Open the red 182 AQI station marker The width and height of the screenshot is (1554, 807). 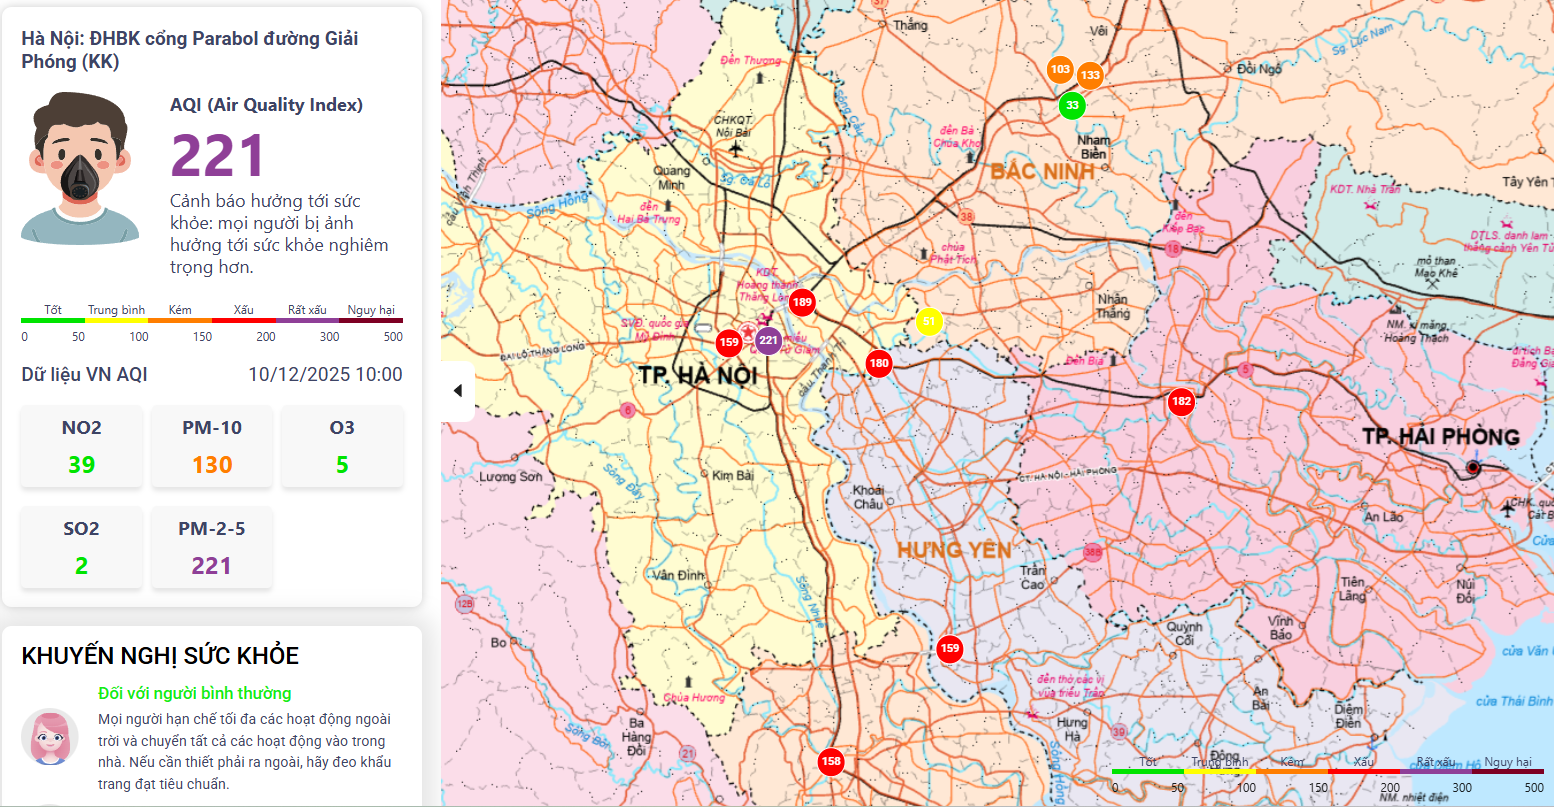tap(1181, 402)
